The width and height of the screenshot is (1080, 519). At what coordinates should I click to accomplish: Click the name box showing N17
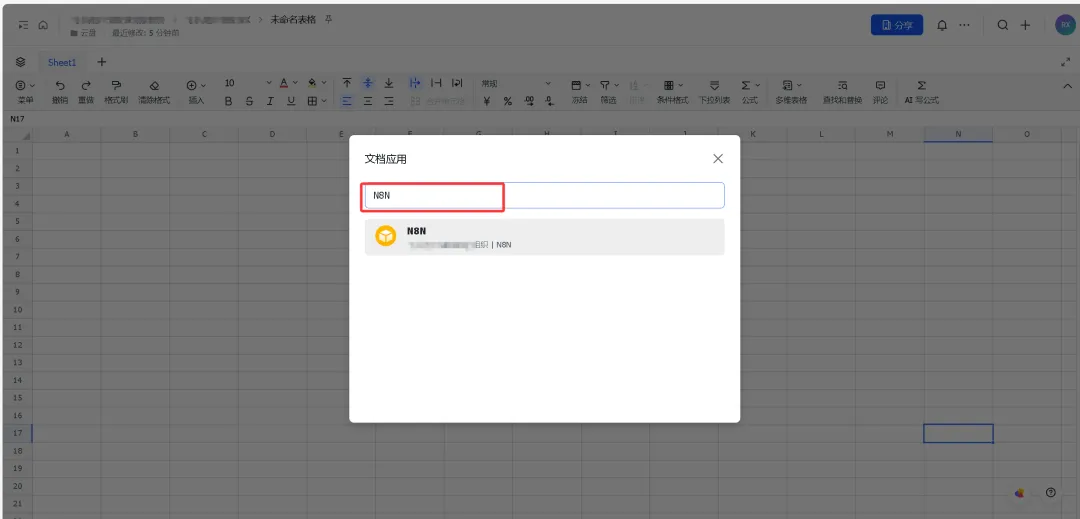[x=17, y=119]
